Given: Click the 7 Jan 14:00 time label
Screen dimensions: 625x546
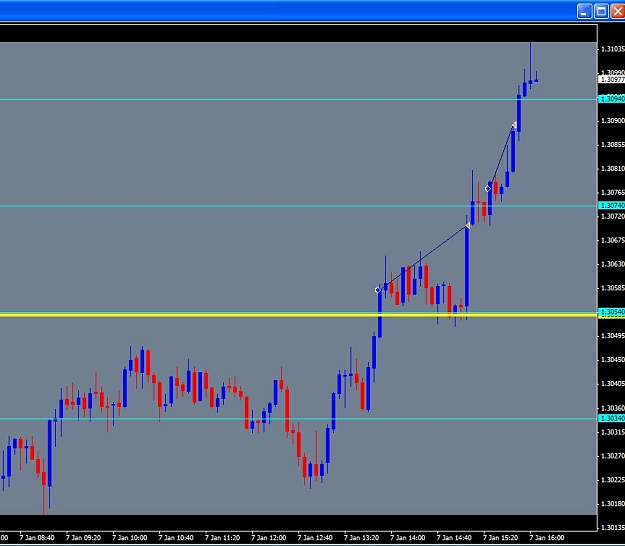Looking at the screenshot, I should point(408,538).
